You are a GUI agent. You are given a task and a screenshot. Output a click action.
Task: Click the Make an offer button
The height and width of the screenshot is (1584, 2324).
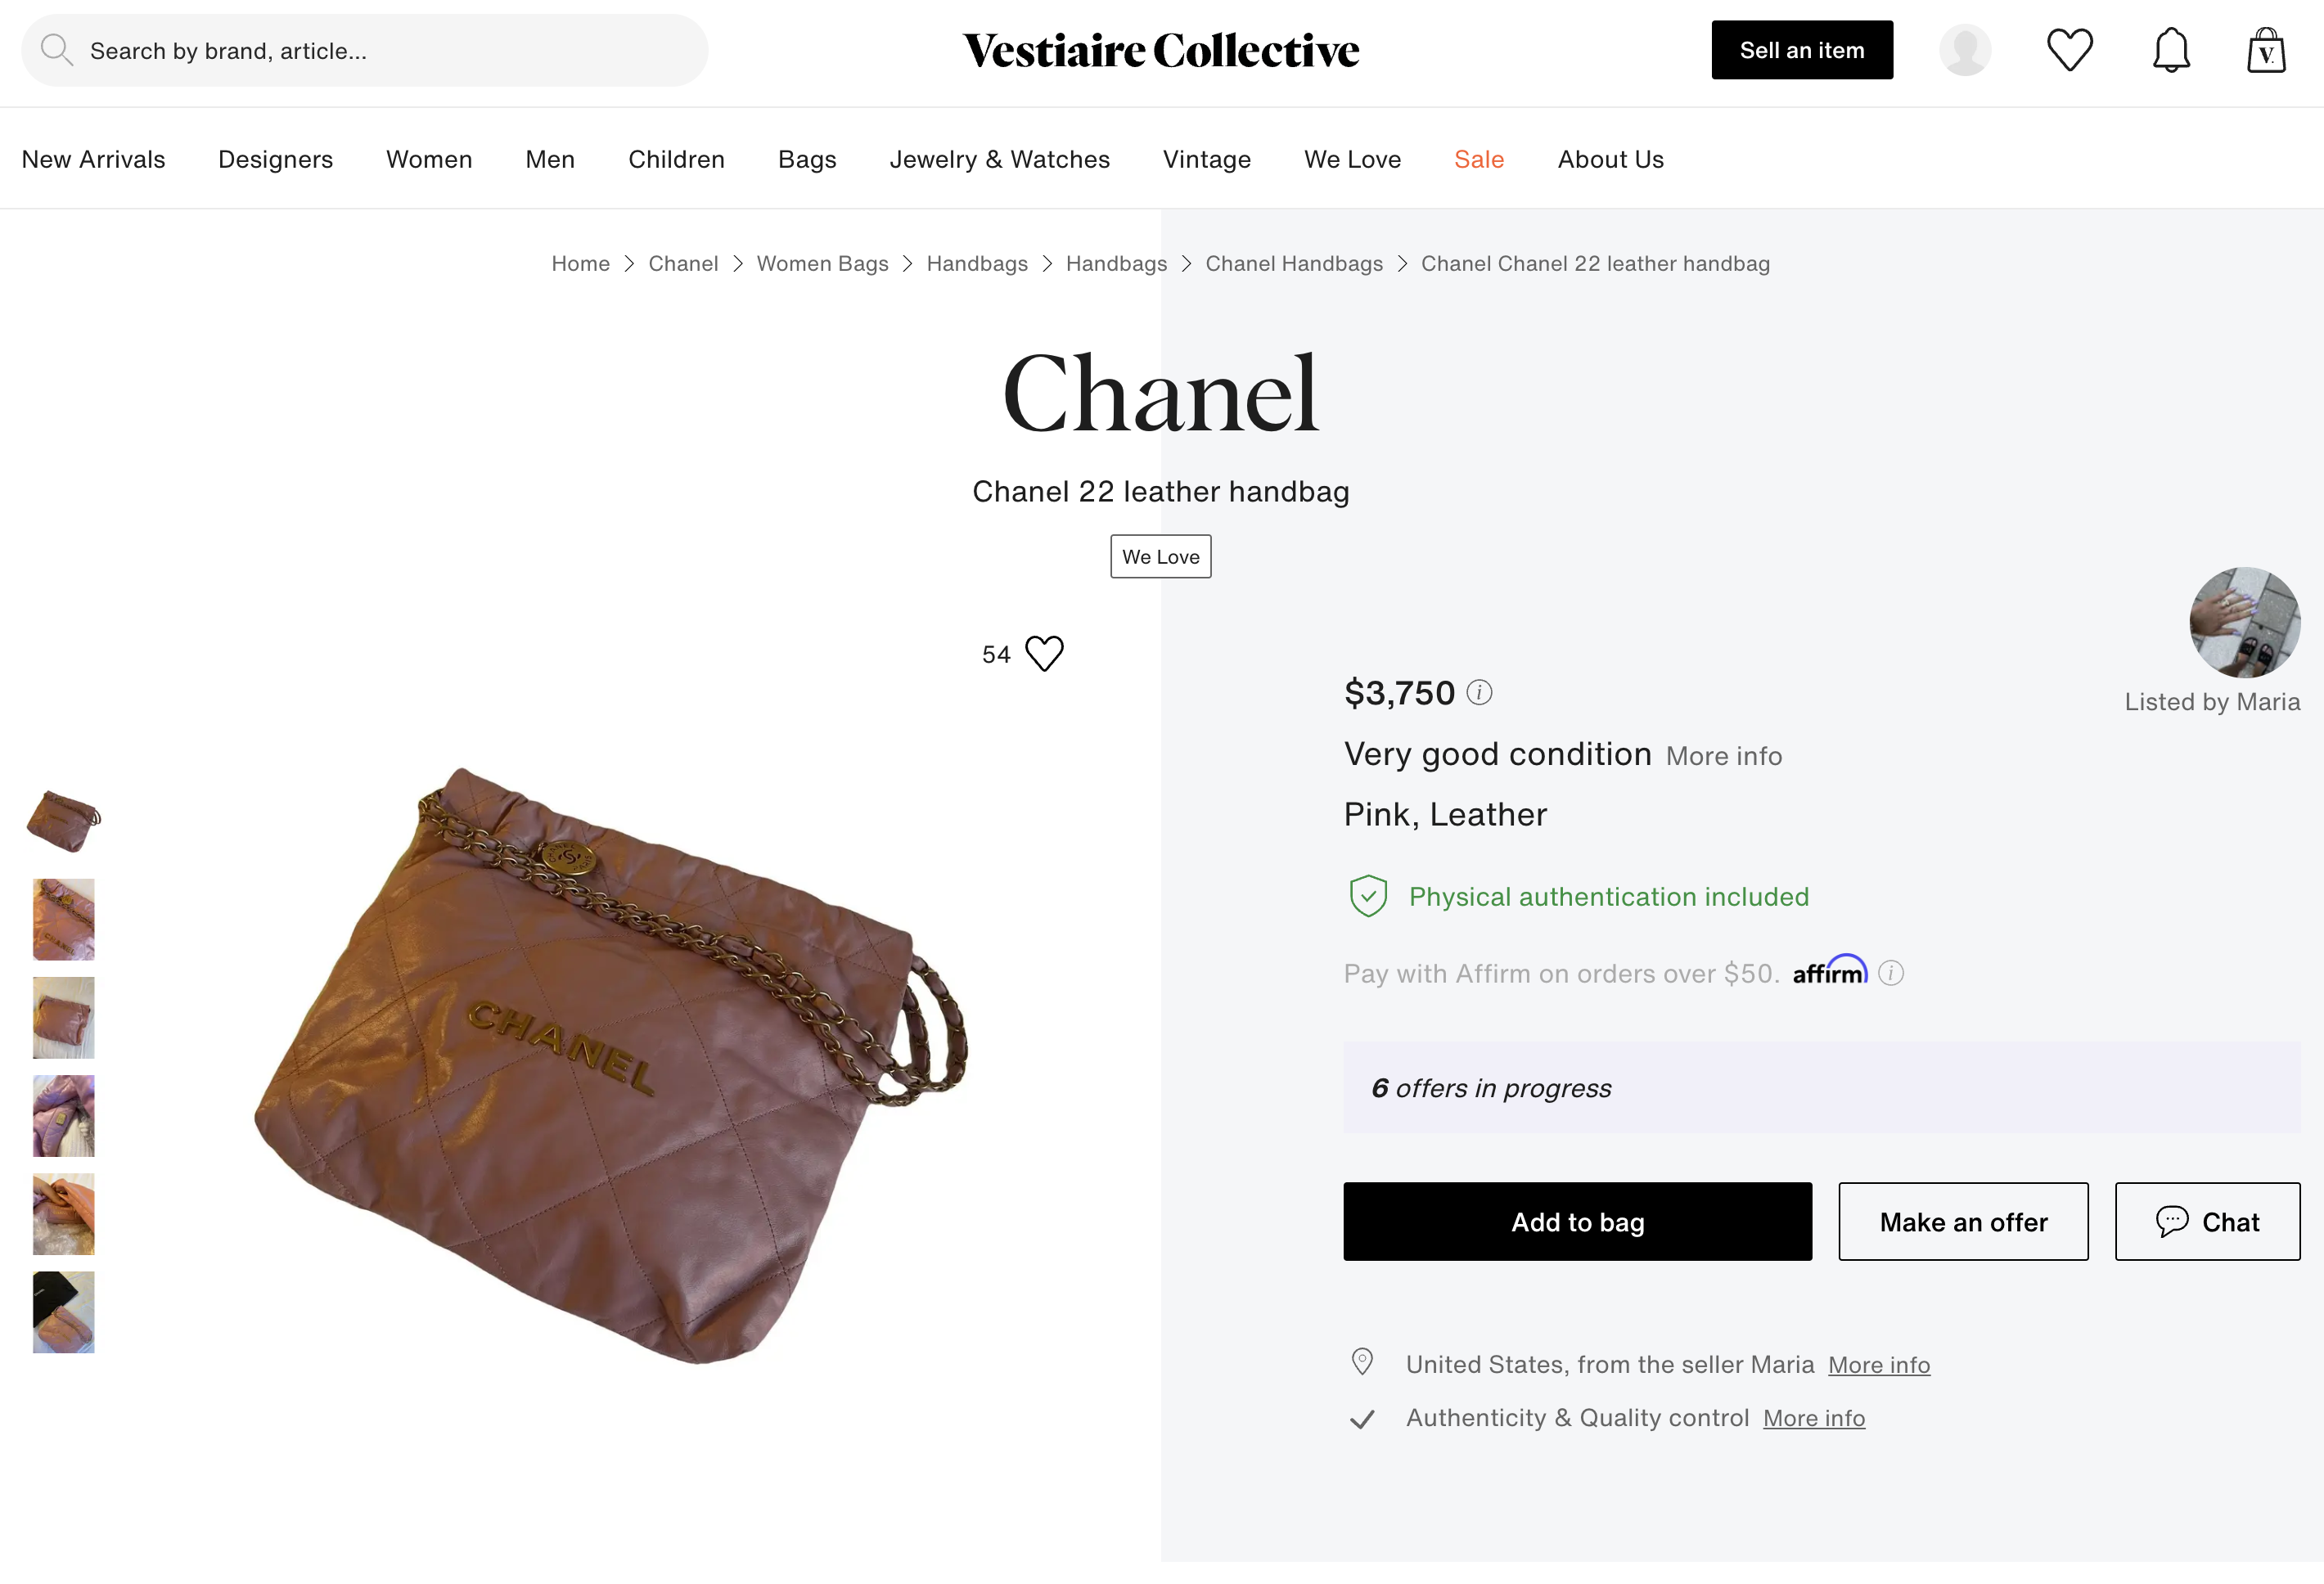pos(1963,1221)
